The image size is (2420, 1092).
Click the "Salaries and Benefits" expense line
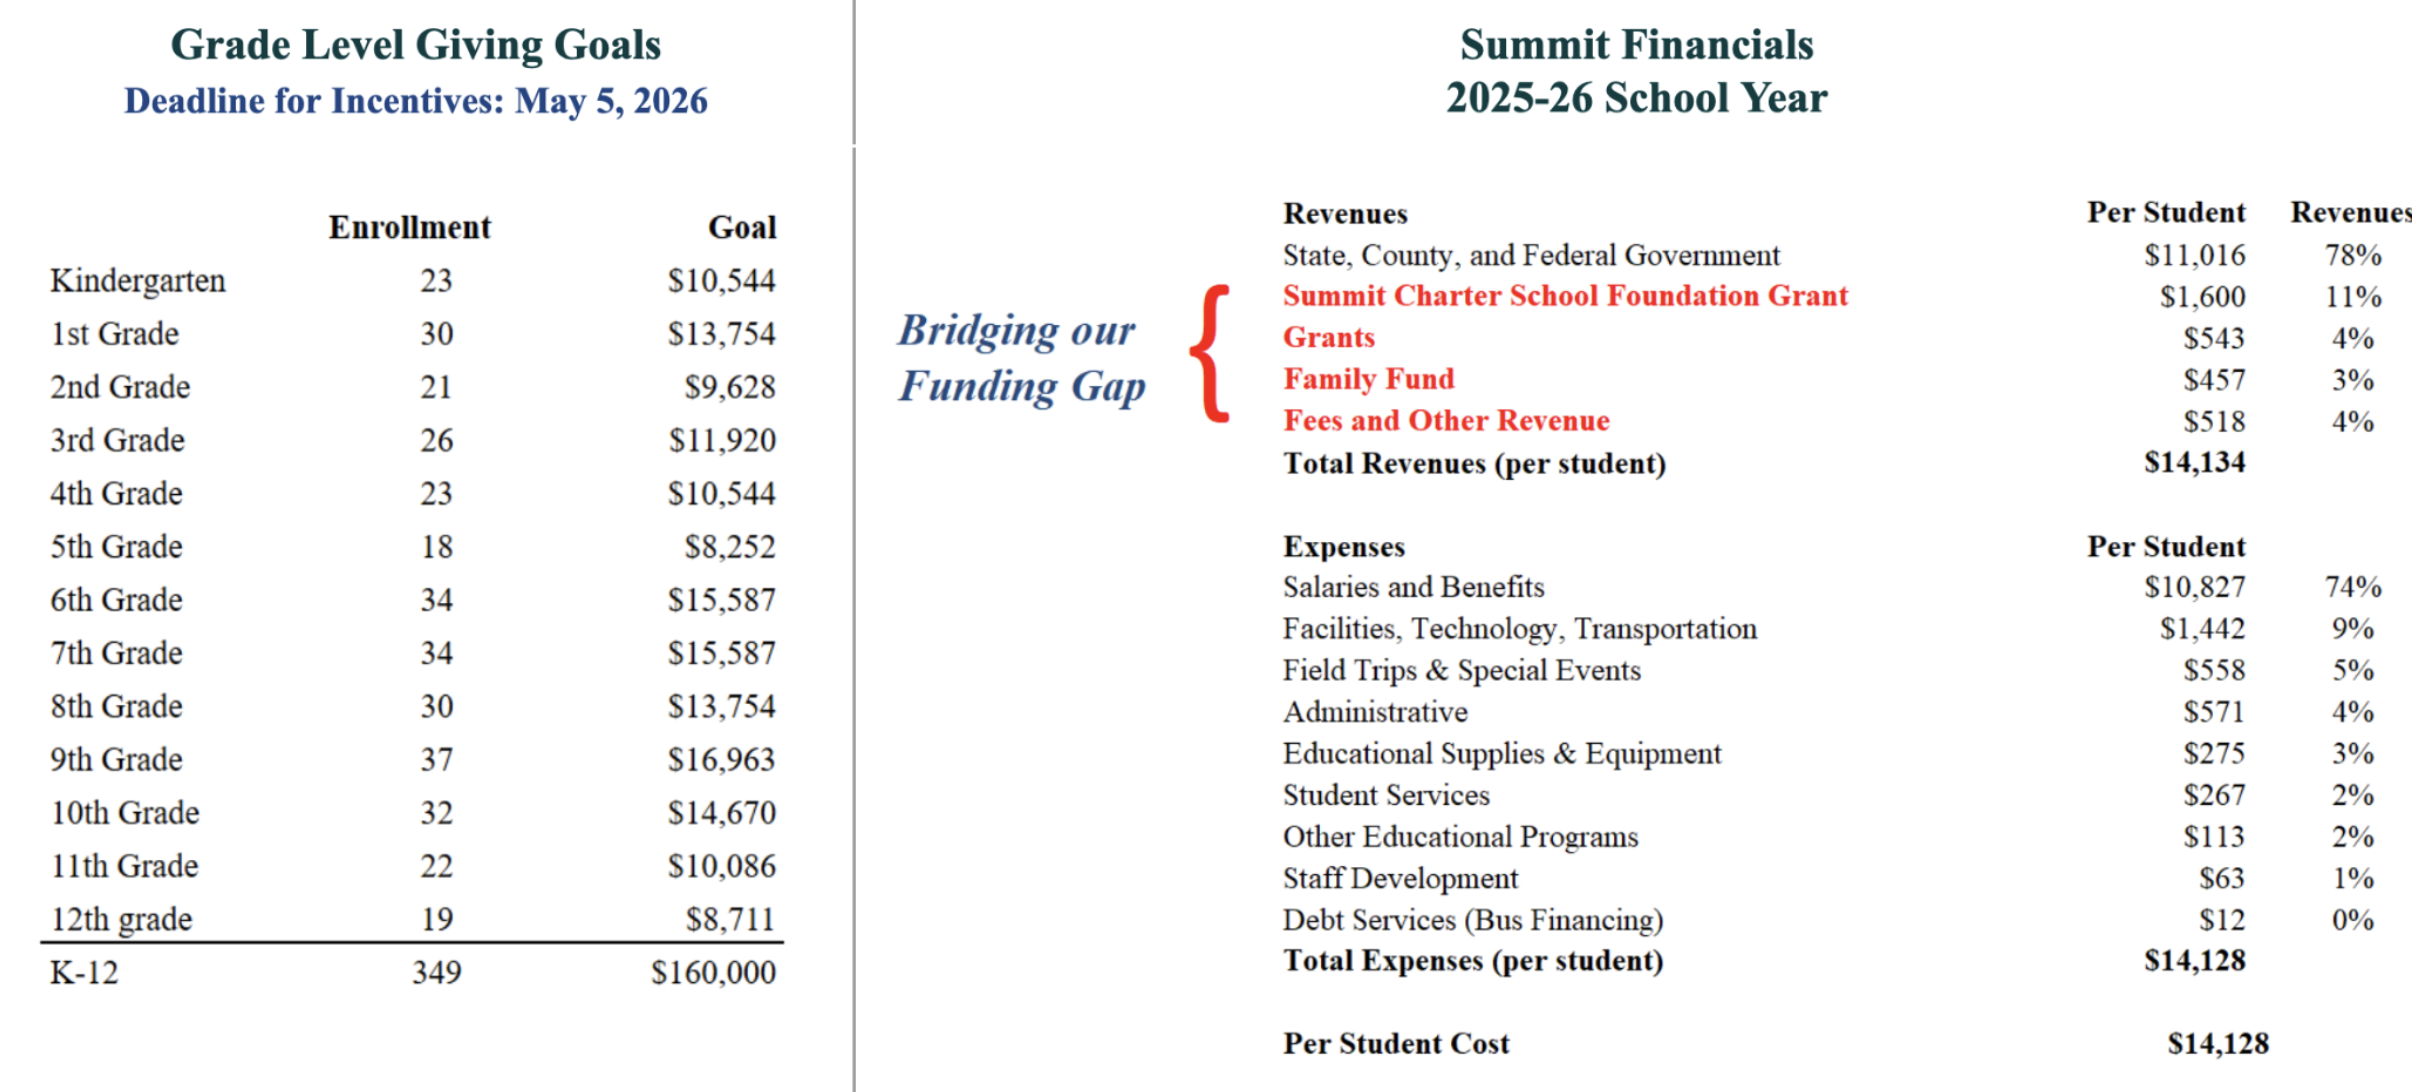[x=1413, y=587]
